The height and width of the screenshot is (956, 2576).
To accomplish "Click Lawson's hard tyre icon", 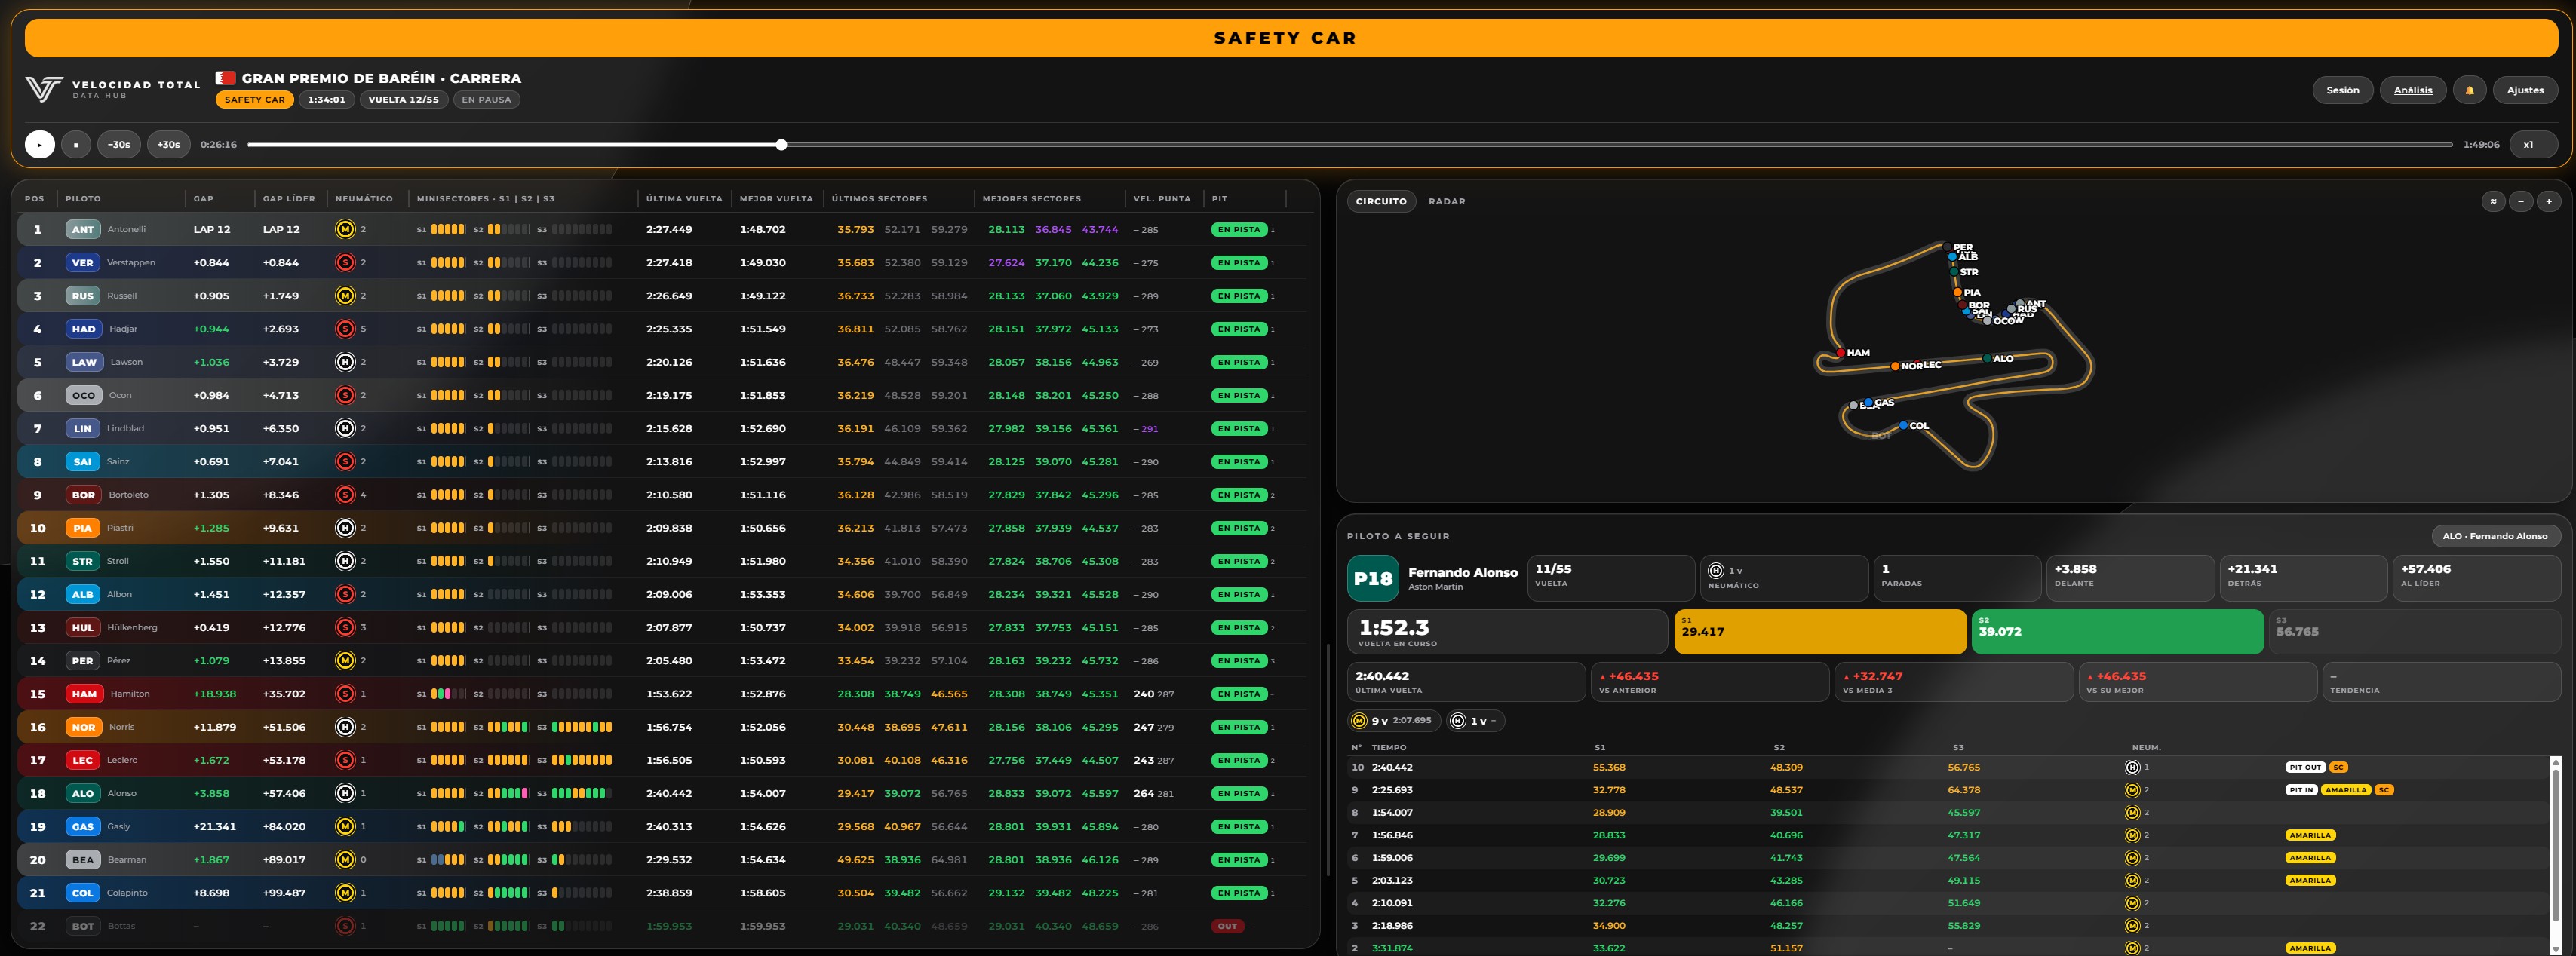I will [345, 362].
